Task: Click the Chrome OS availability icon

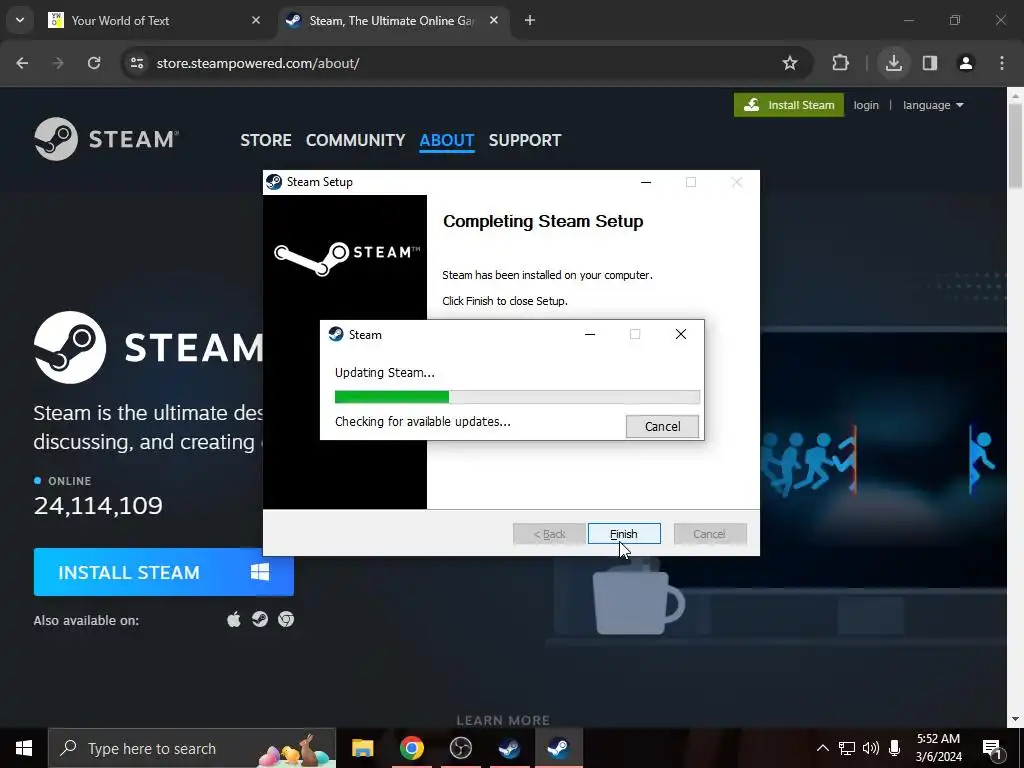Action: [x=286, y=619]
